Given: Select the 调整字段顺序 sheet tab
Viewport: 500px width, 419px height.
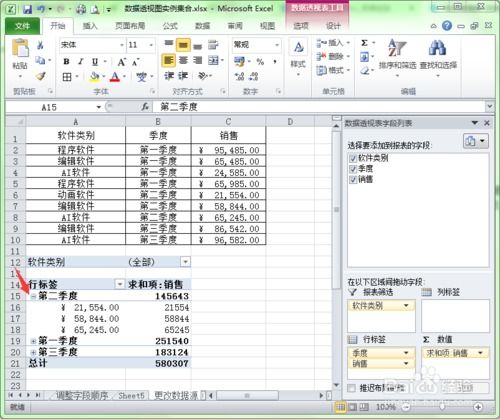Looking at the screenshot, I should click(82, 396).
